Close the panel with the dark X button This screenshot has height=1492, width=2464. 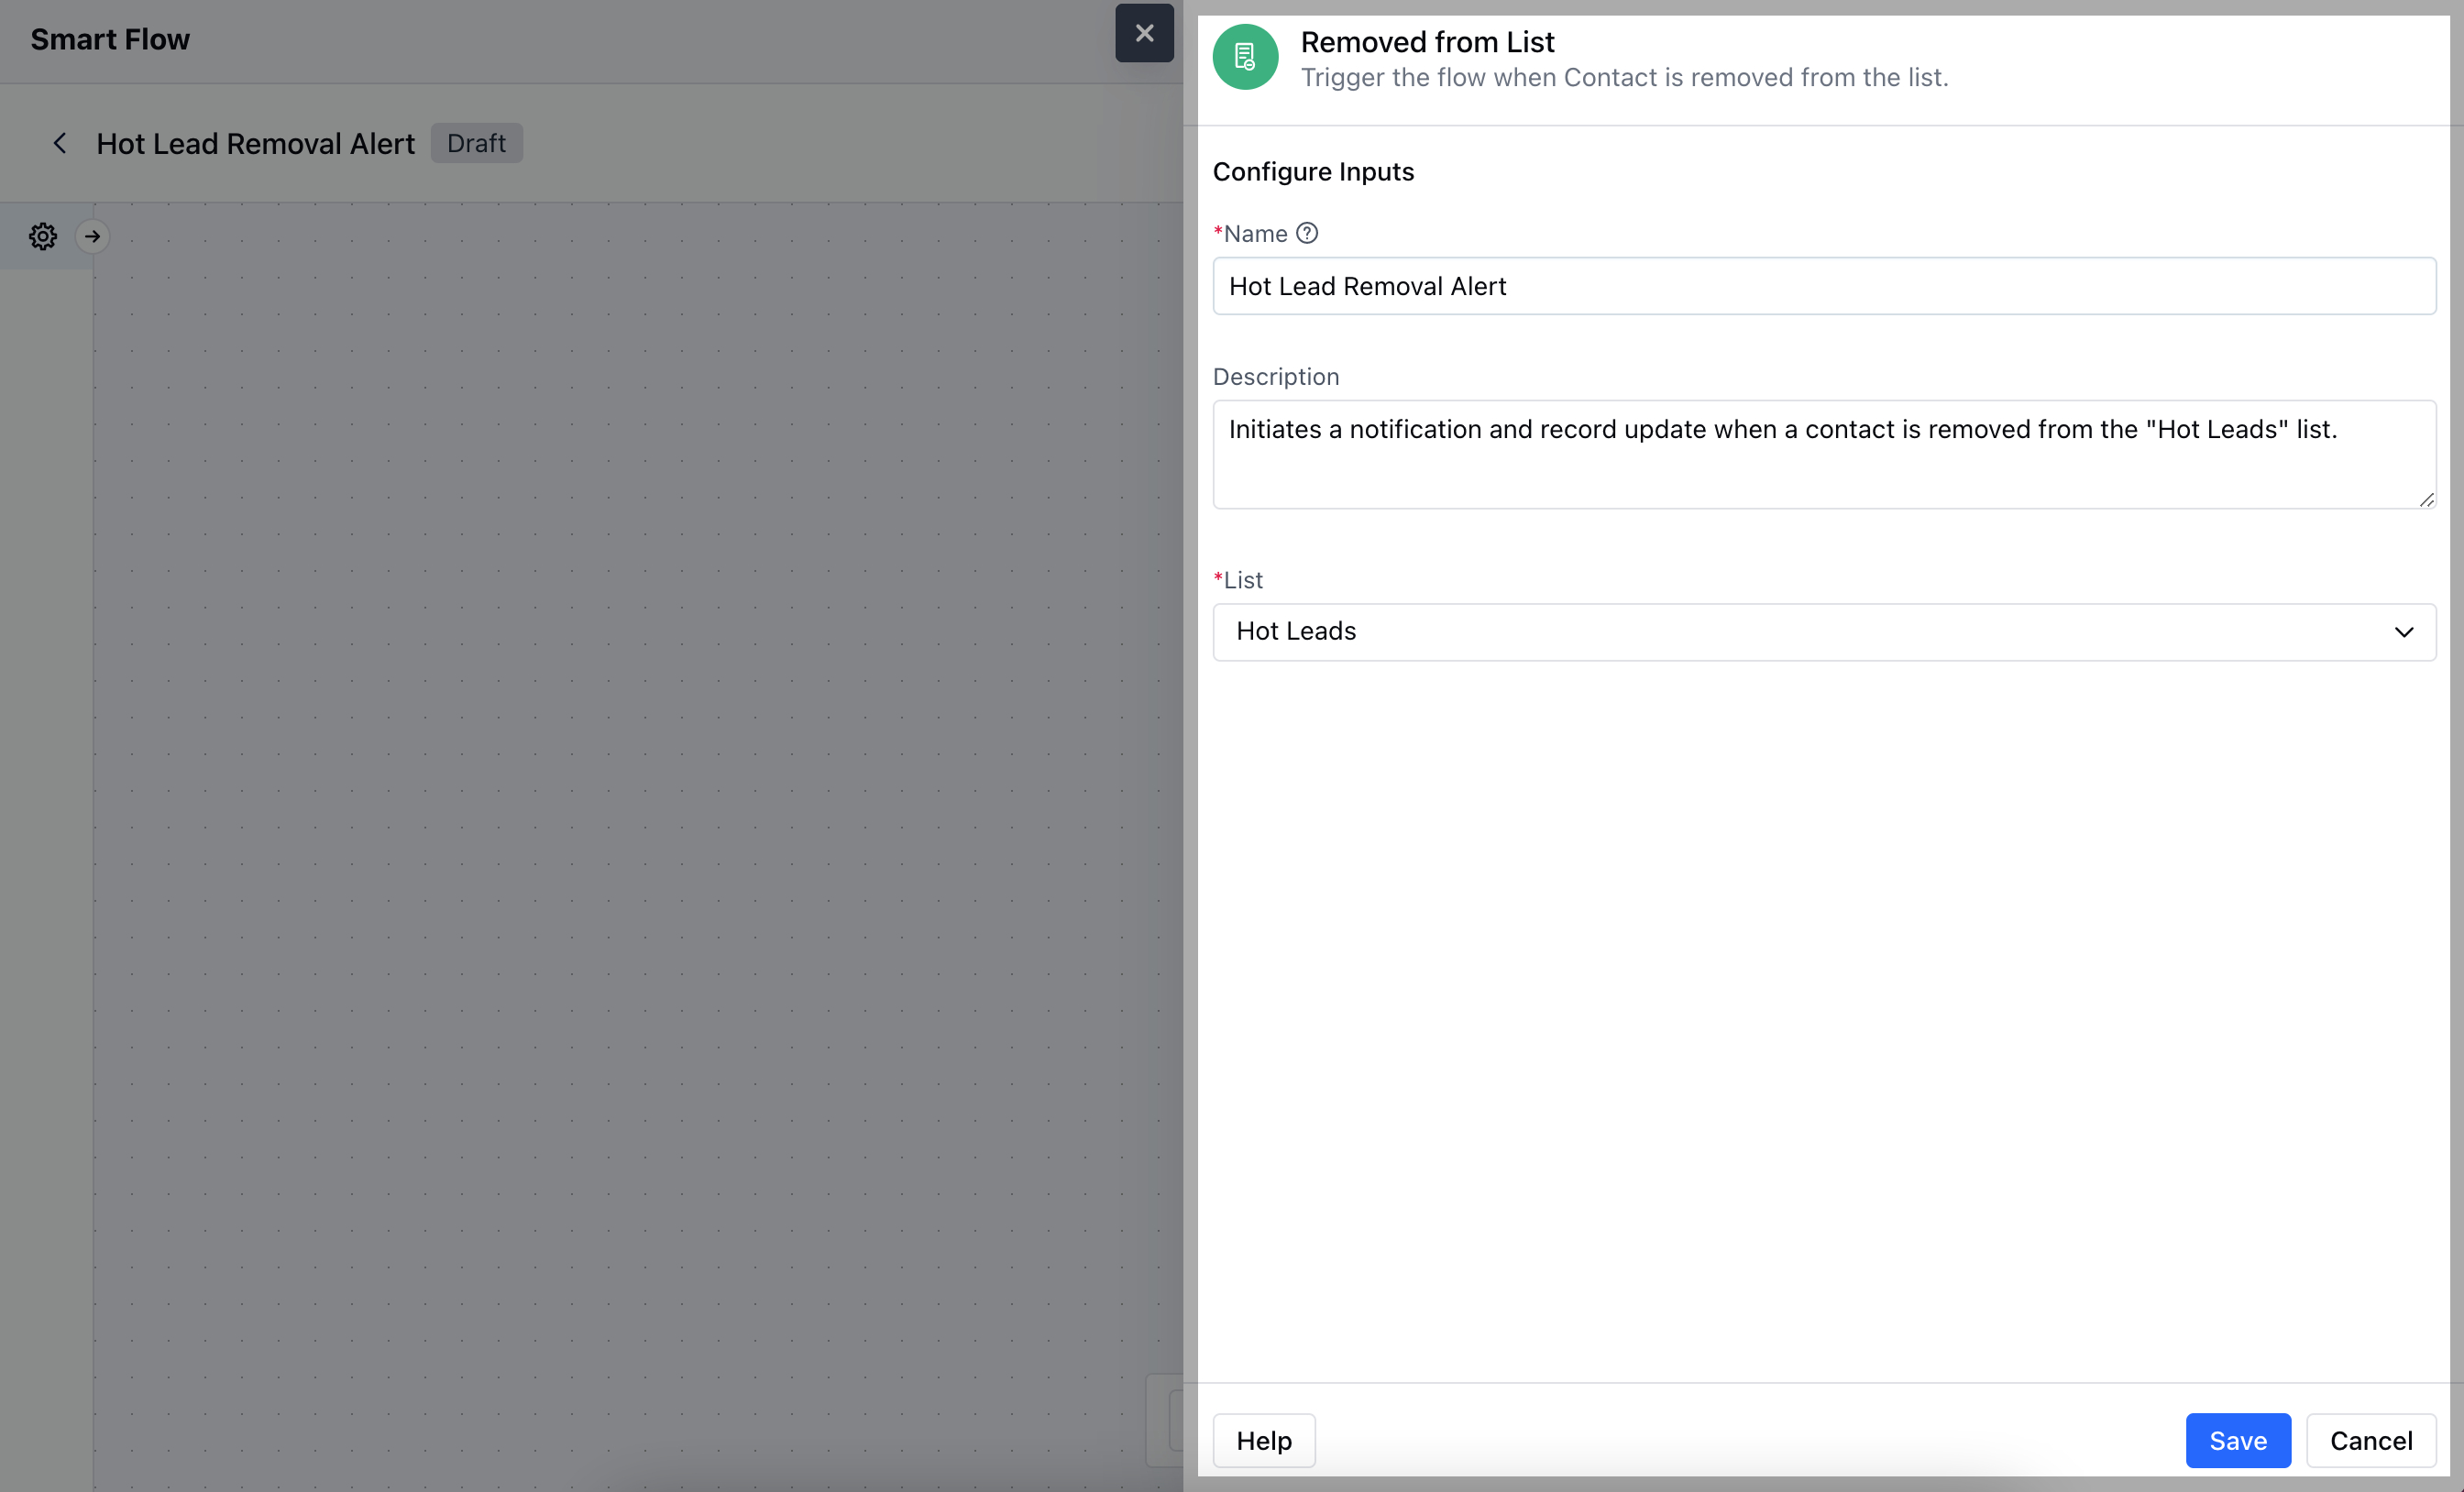click(x=1144, y=33)
